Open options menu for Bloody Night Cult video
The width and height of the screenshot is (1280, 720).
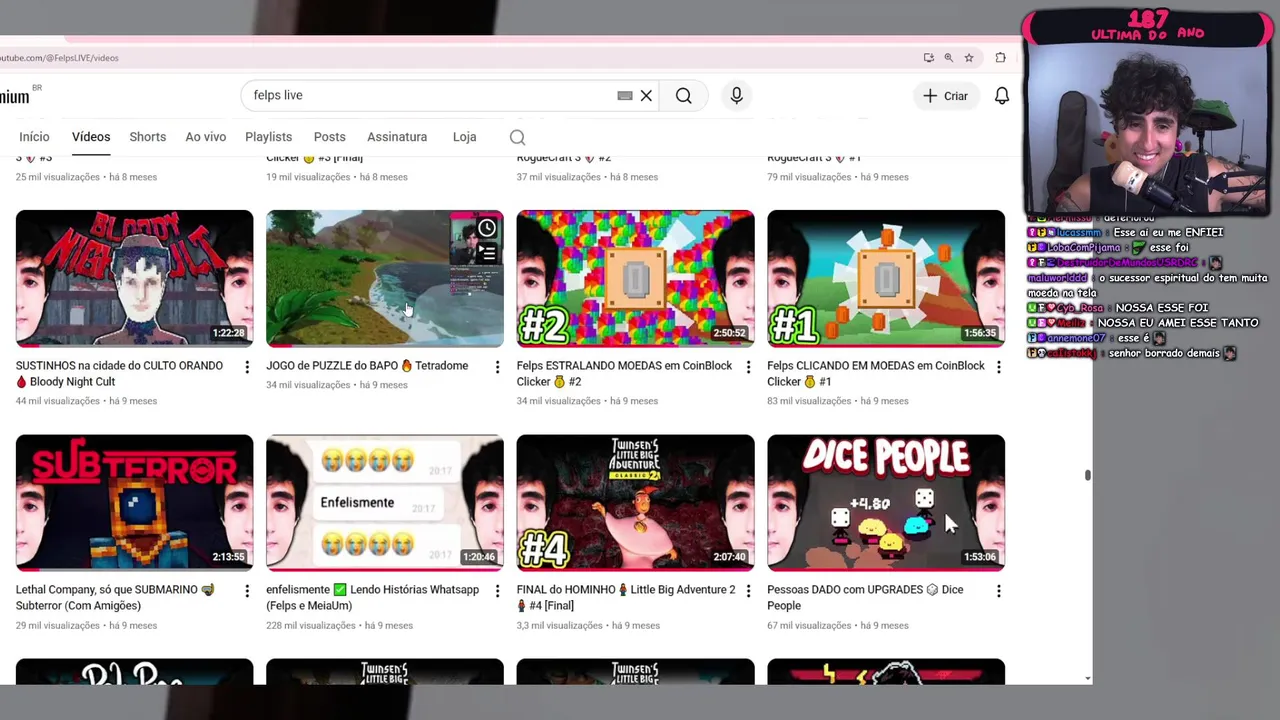point(247,367)
